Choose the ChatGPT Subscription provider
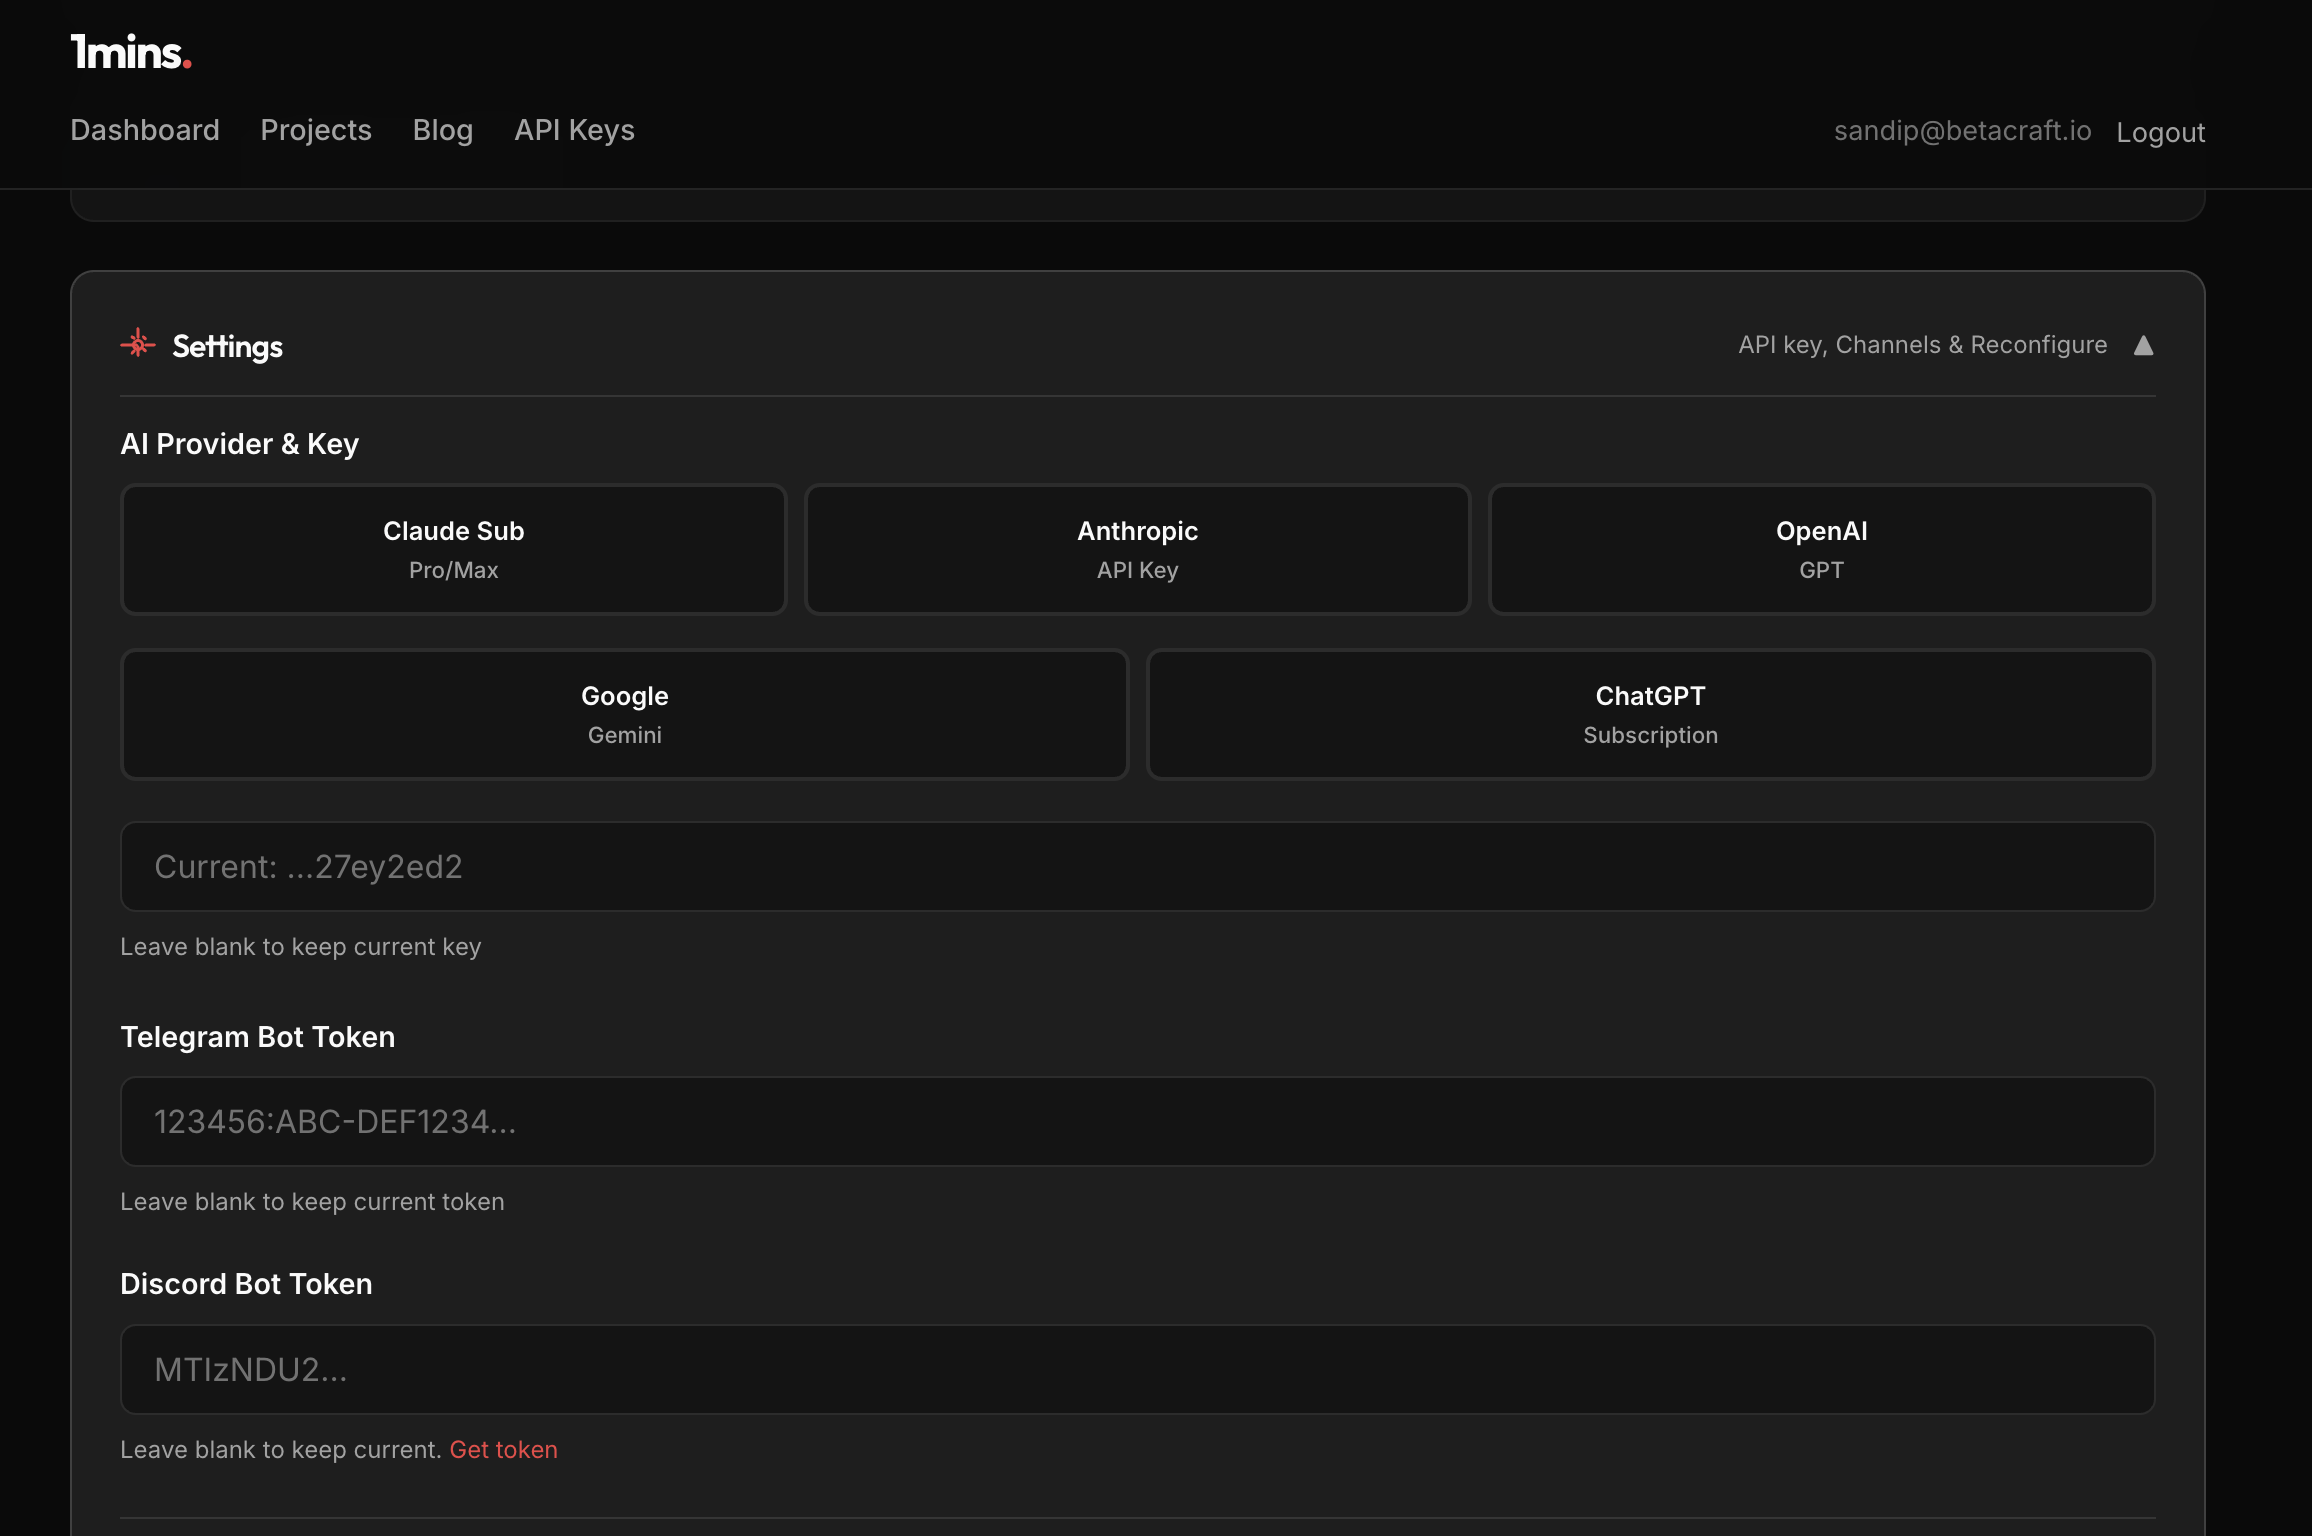Viewport: 2312px width, 1536px height. [1650, 714]
